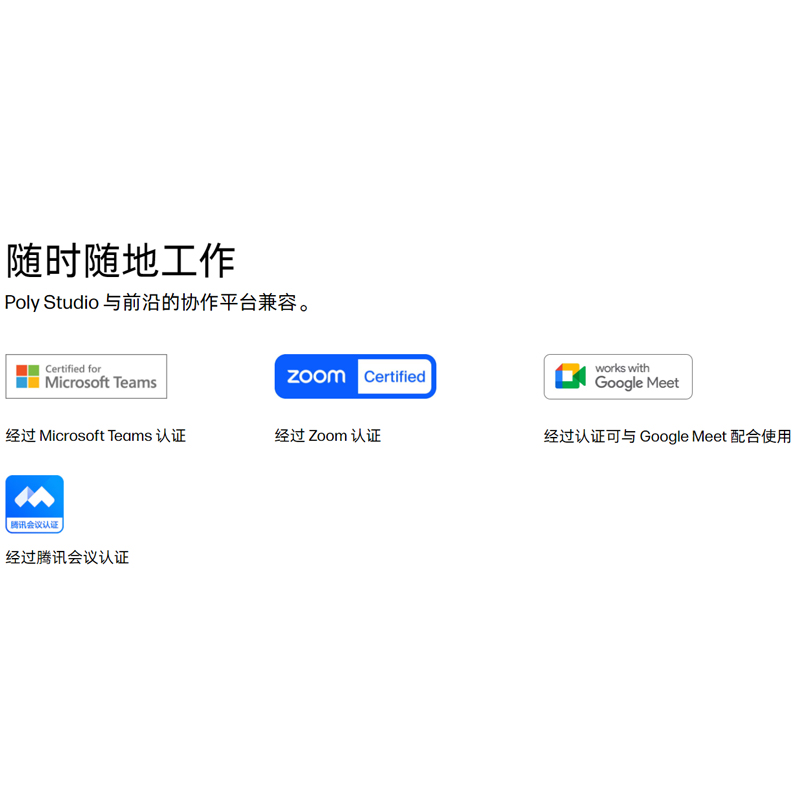The height and width of the screenshot is (800, 800).
Task: Click small "Certified for" text in Teams badge
Action: click(x=73, y=368)
